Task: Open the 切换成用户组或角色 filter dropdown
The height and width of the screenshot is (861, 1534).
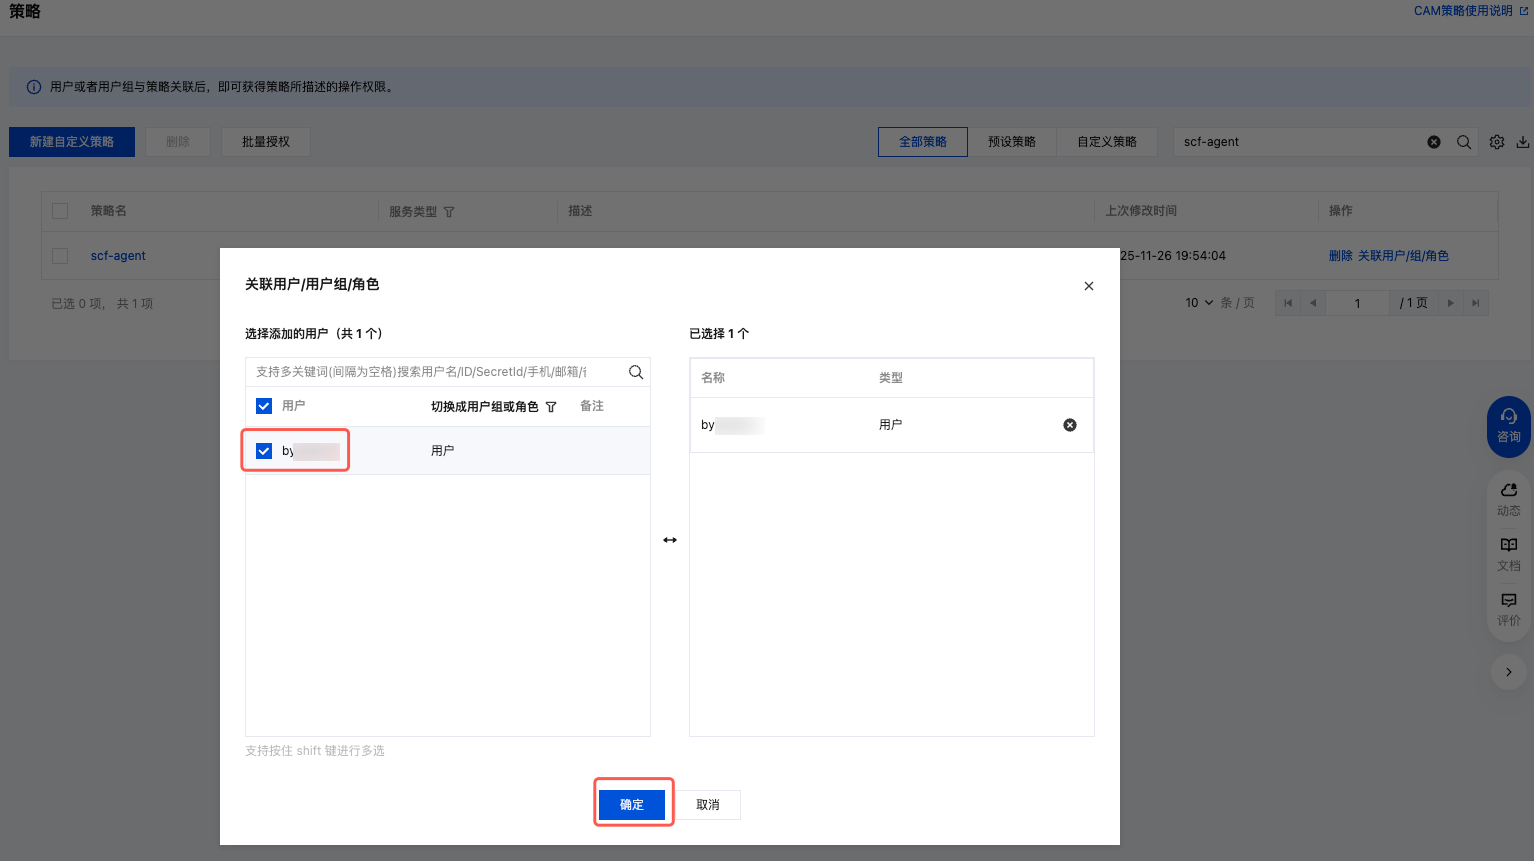Action: click(x=551, y=407)
